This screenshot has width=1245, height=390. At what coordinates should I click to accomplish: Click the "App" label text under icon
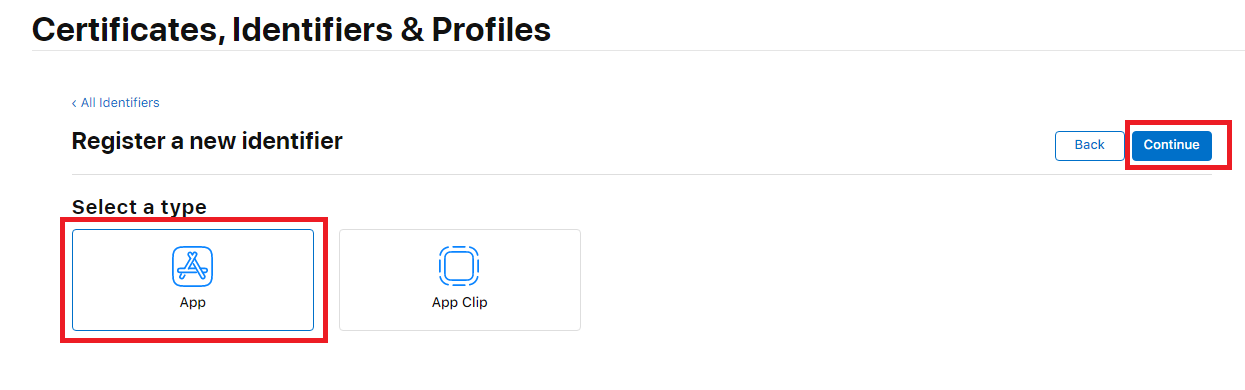pos(193,302)
